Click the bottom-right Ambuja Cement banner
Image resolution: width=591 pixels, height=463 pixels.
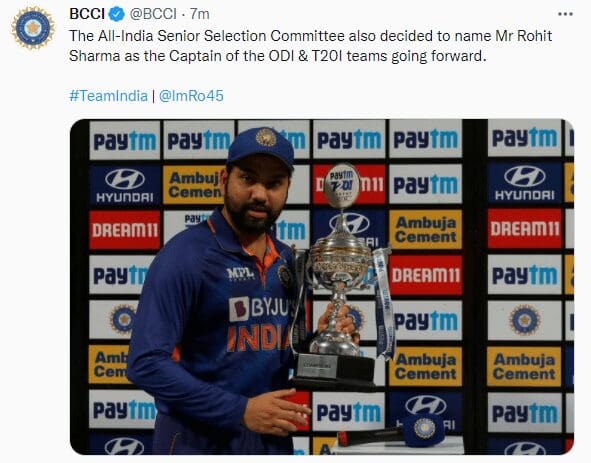(x=524, y=366)
